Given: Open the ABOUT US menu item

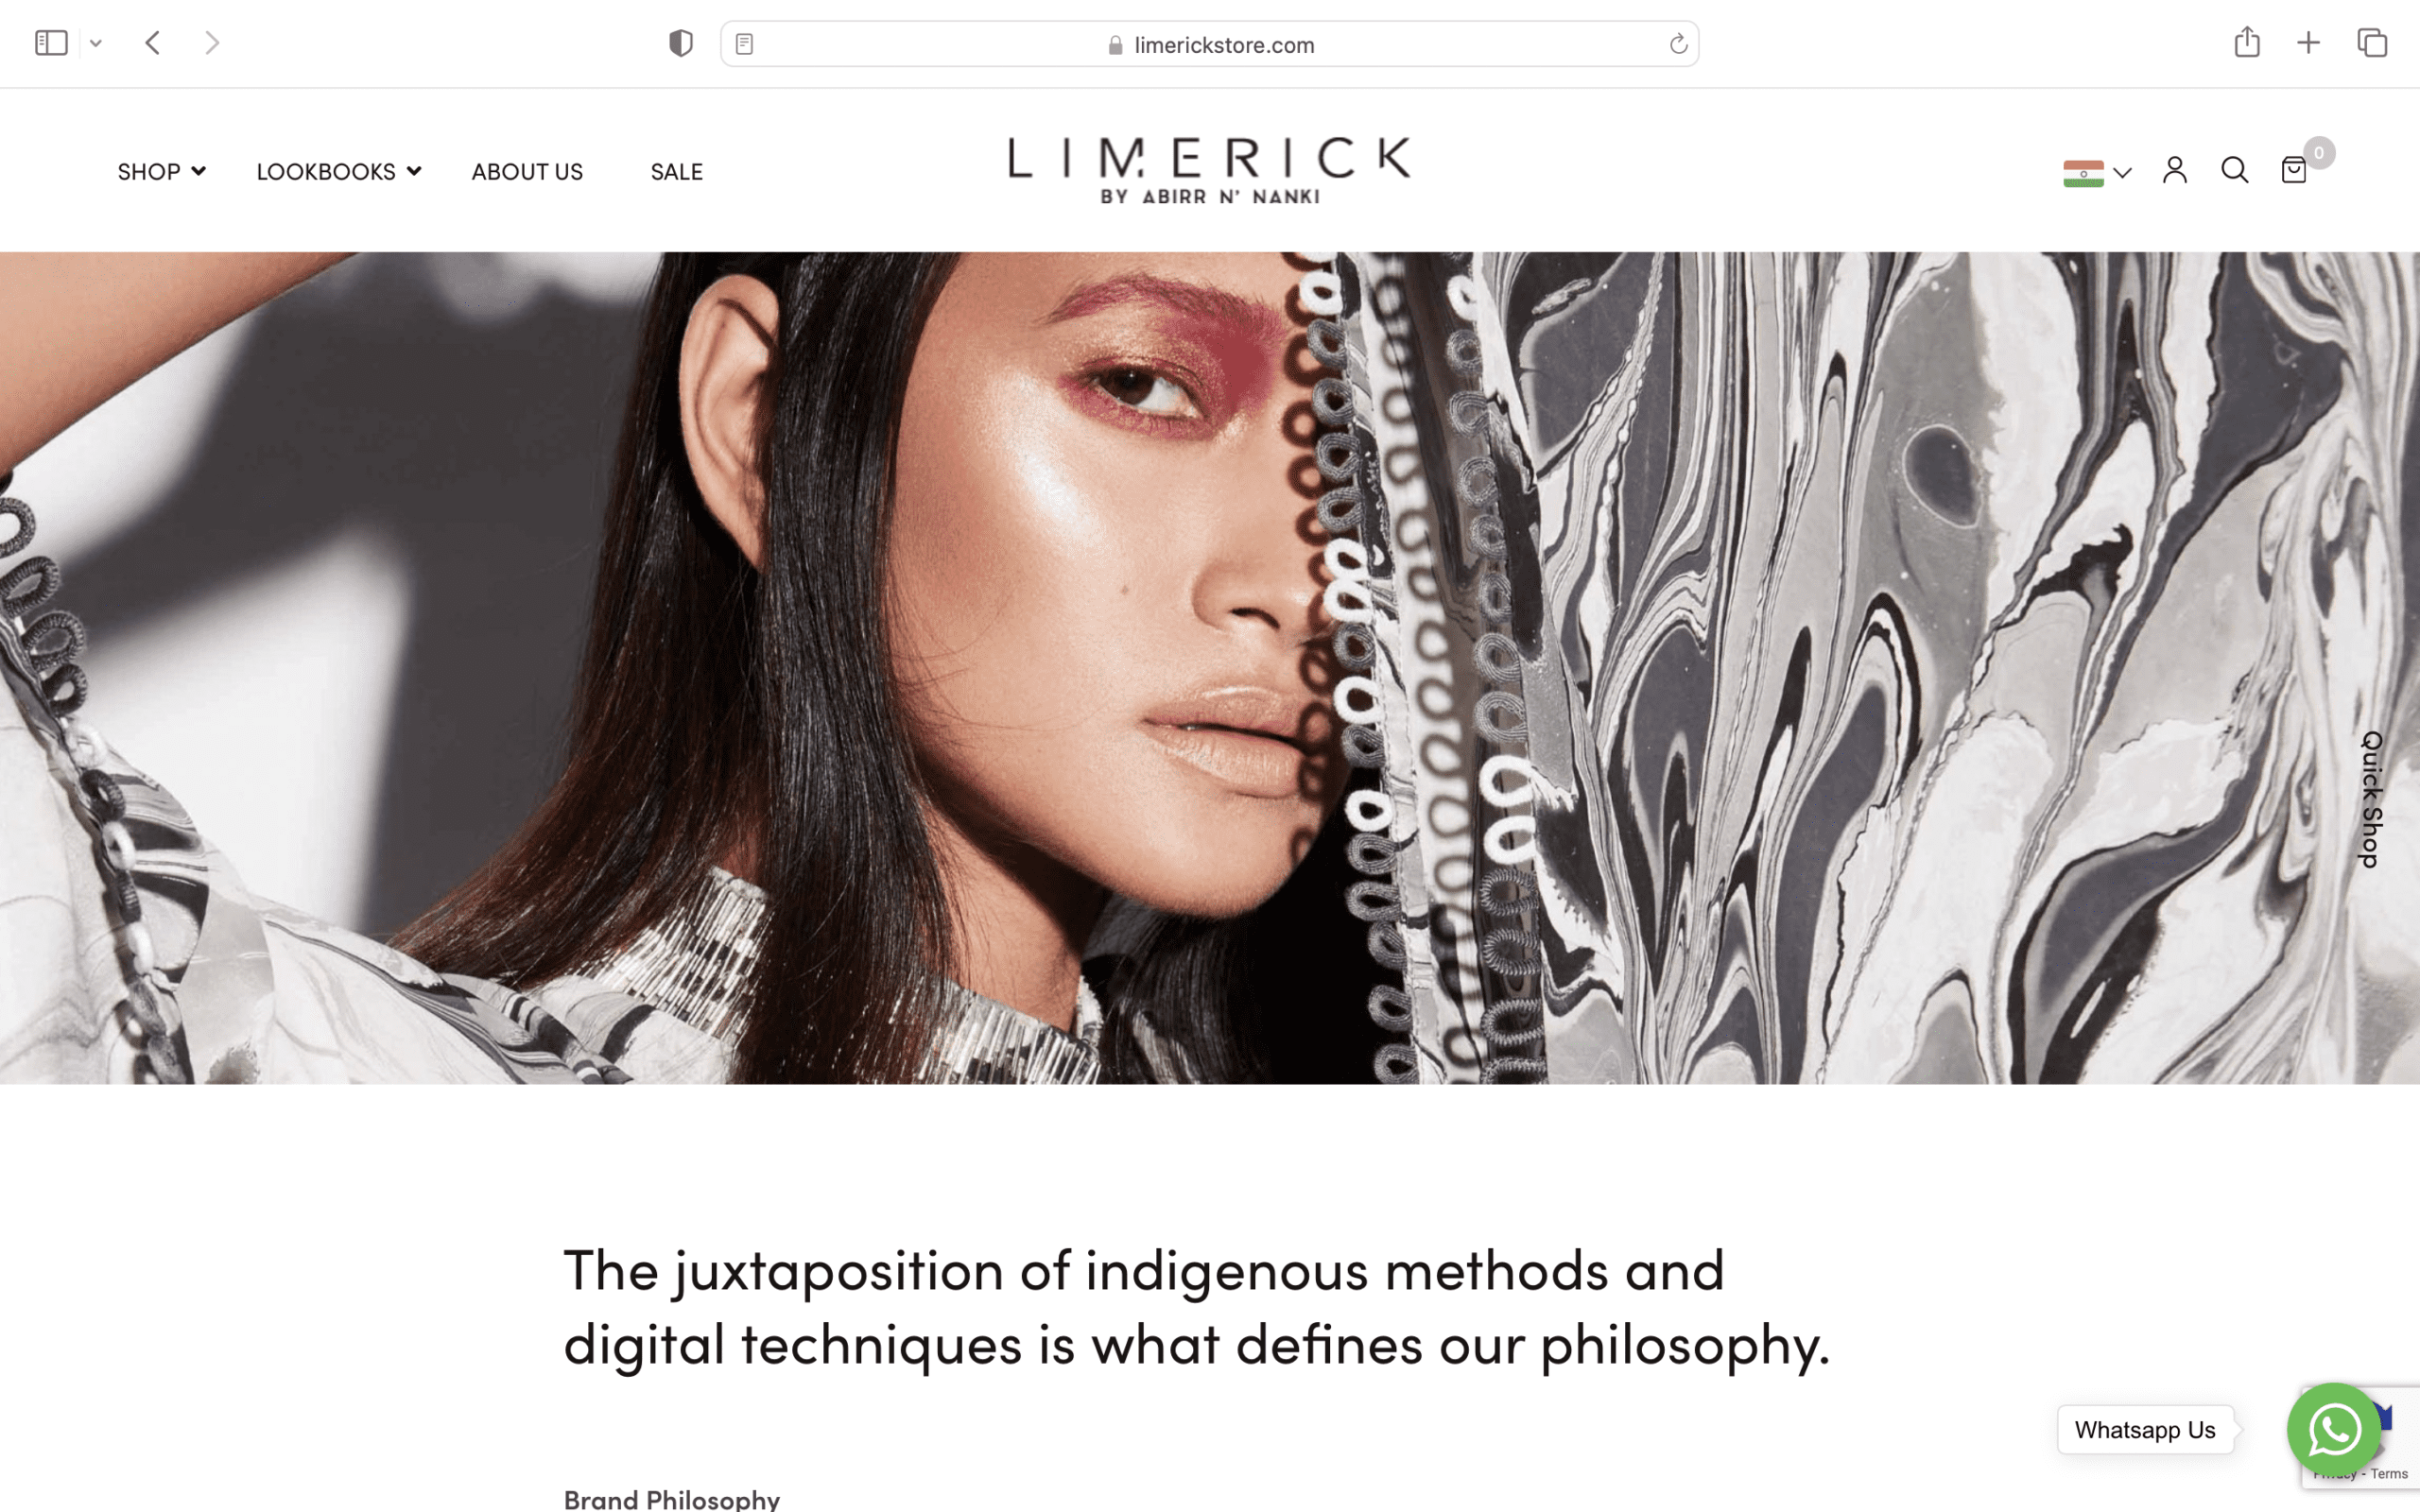Looking at the screenshot, I should click(527, 172).
